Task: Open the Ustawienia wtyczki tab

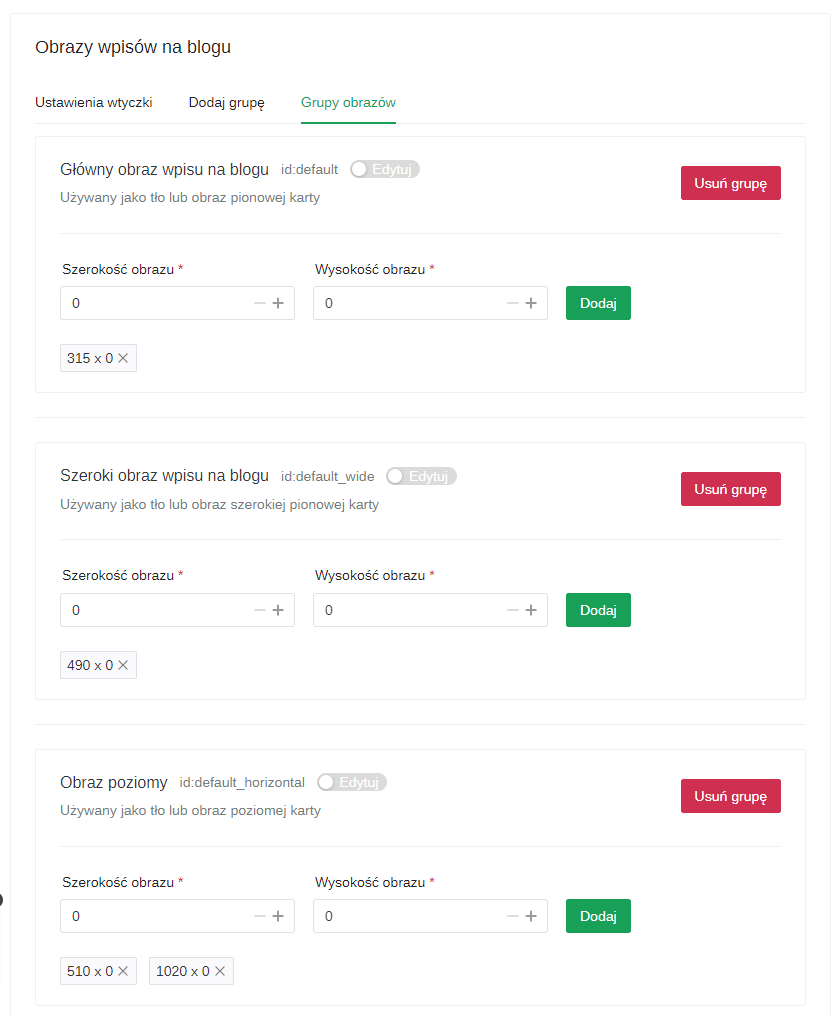Action: click(x=94, y=103)
